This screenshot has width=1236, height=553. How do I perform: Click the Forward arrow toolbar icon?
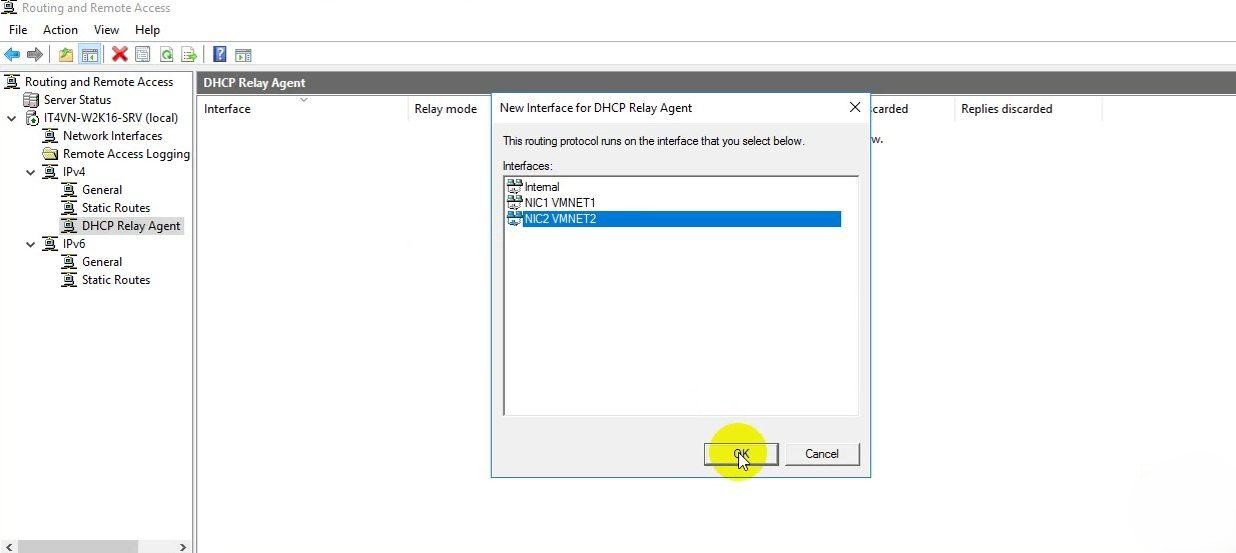(x=35, y=54)
